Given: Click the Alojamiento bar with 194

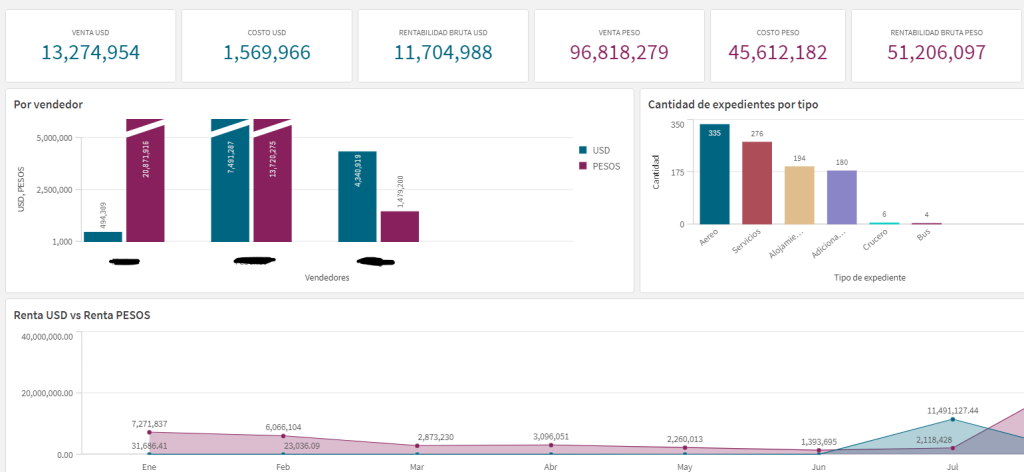Looking at the screenshot, I should coord(799,195).
